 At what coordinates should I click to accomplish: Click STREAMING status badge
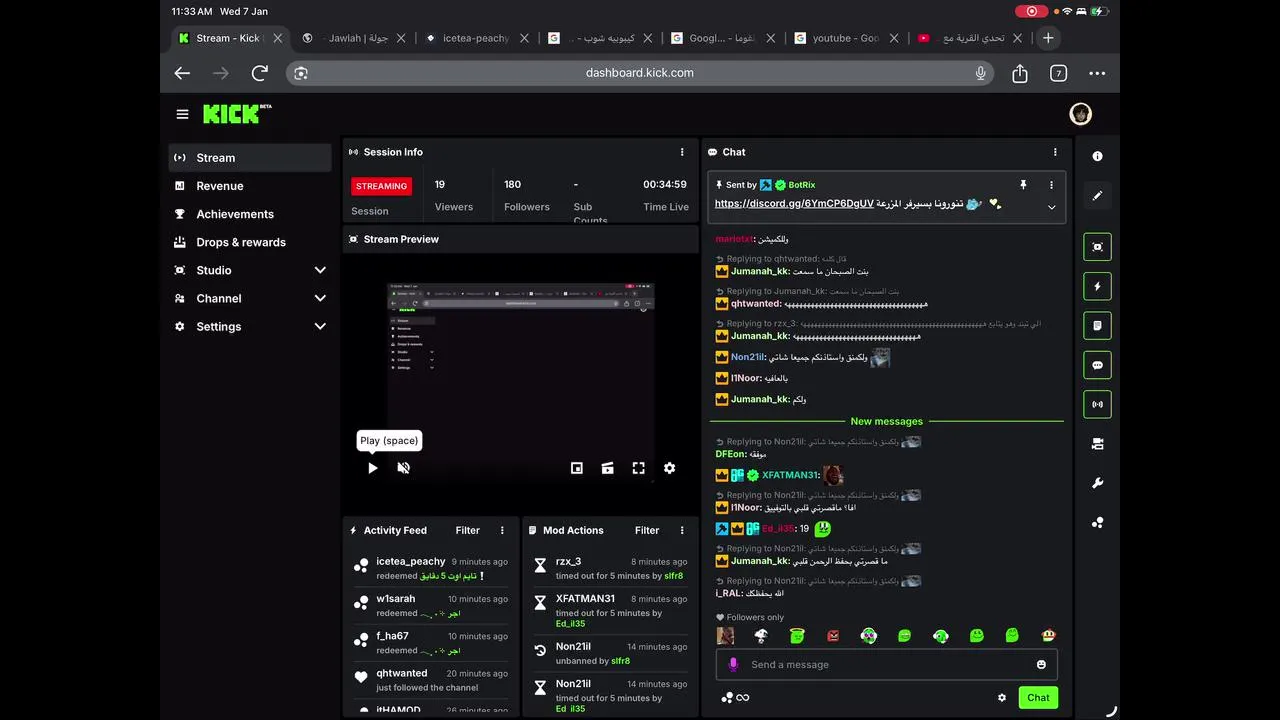pos(381,186)
